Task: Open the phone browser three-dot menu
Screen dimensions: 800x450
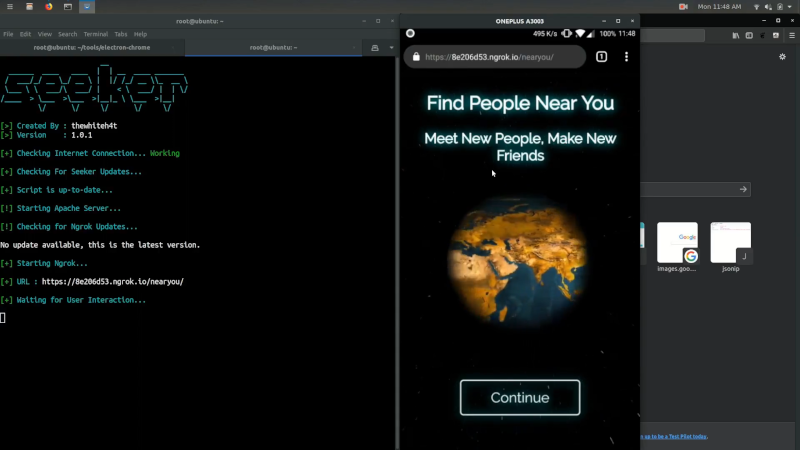Action: (627, 57)
